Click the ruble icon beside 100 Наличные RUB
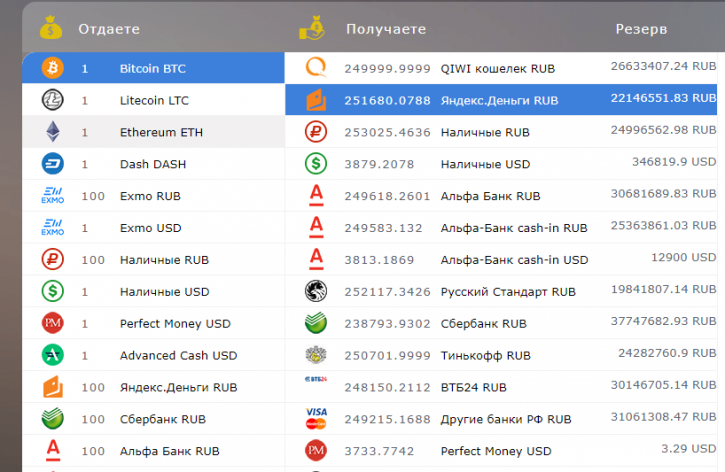This screenshot has height=472, width=725. (53, 259)
